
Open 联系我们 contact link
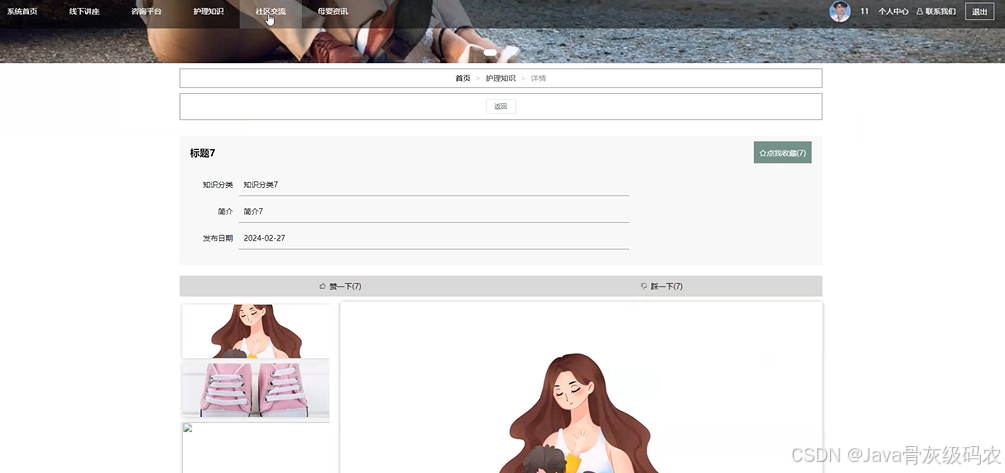(936, 12)
